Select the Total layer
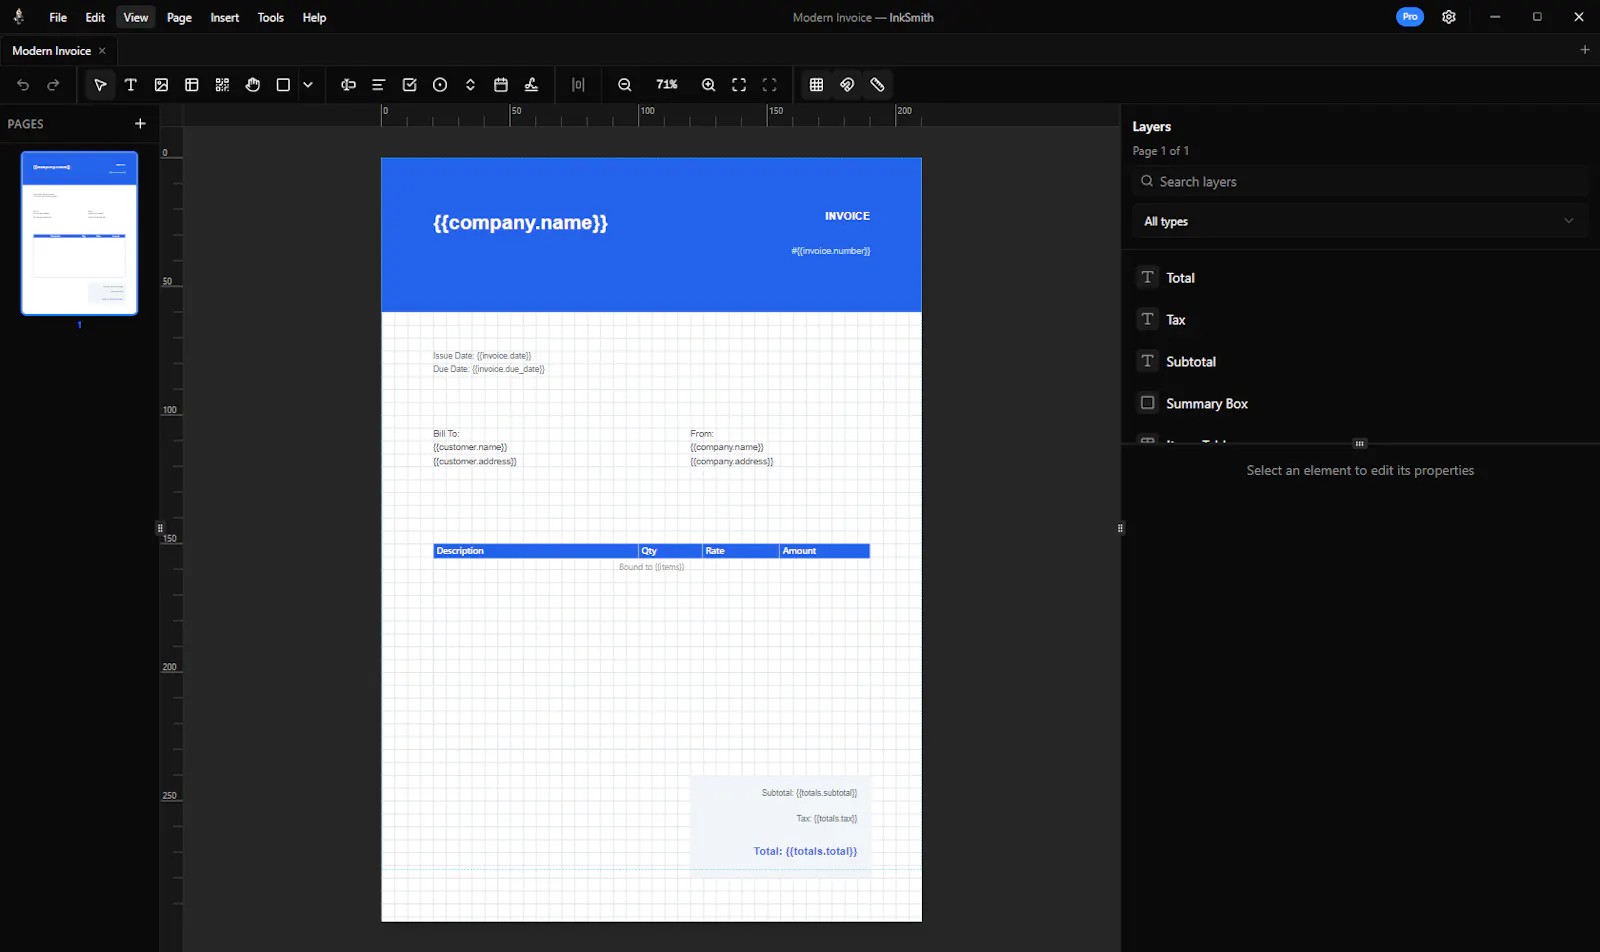Screen dimensions: 1600x952 click(1360, 278)
